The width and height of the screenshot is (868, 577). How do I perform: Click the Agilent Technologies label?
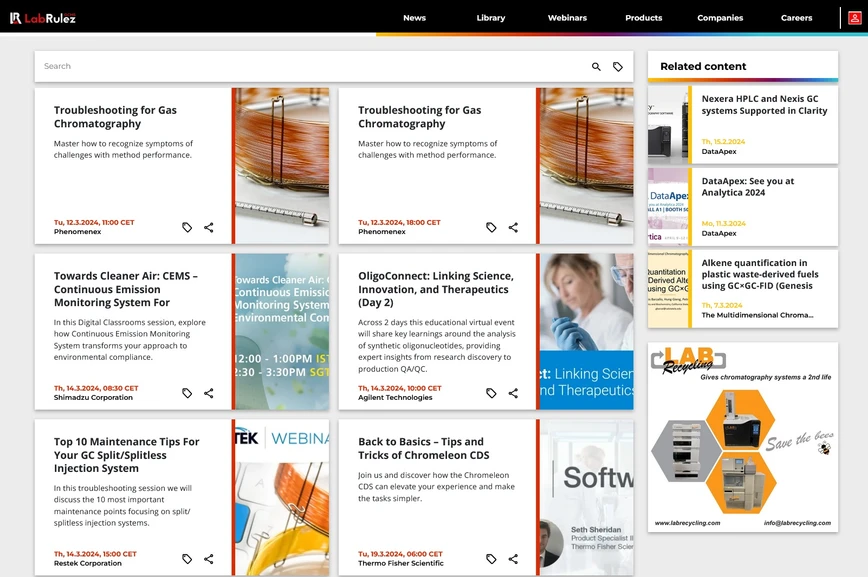tap(395, 398)
